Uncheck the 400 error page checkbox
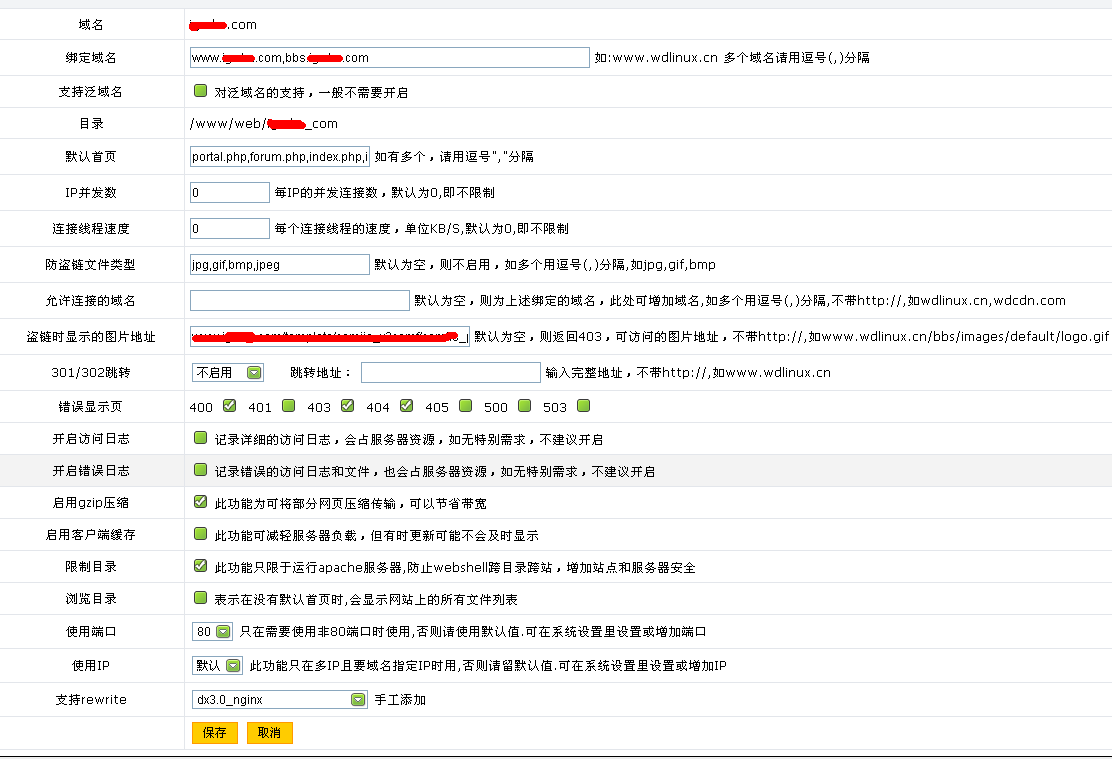Image resolution: width=1112 pixels, height=759 pixels. pyautogui.click(x=229, y=406)
